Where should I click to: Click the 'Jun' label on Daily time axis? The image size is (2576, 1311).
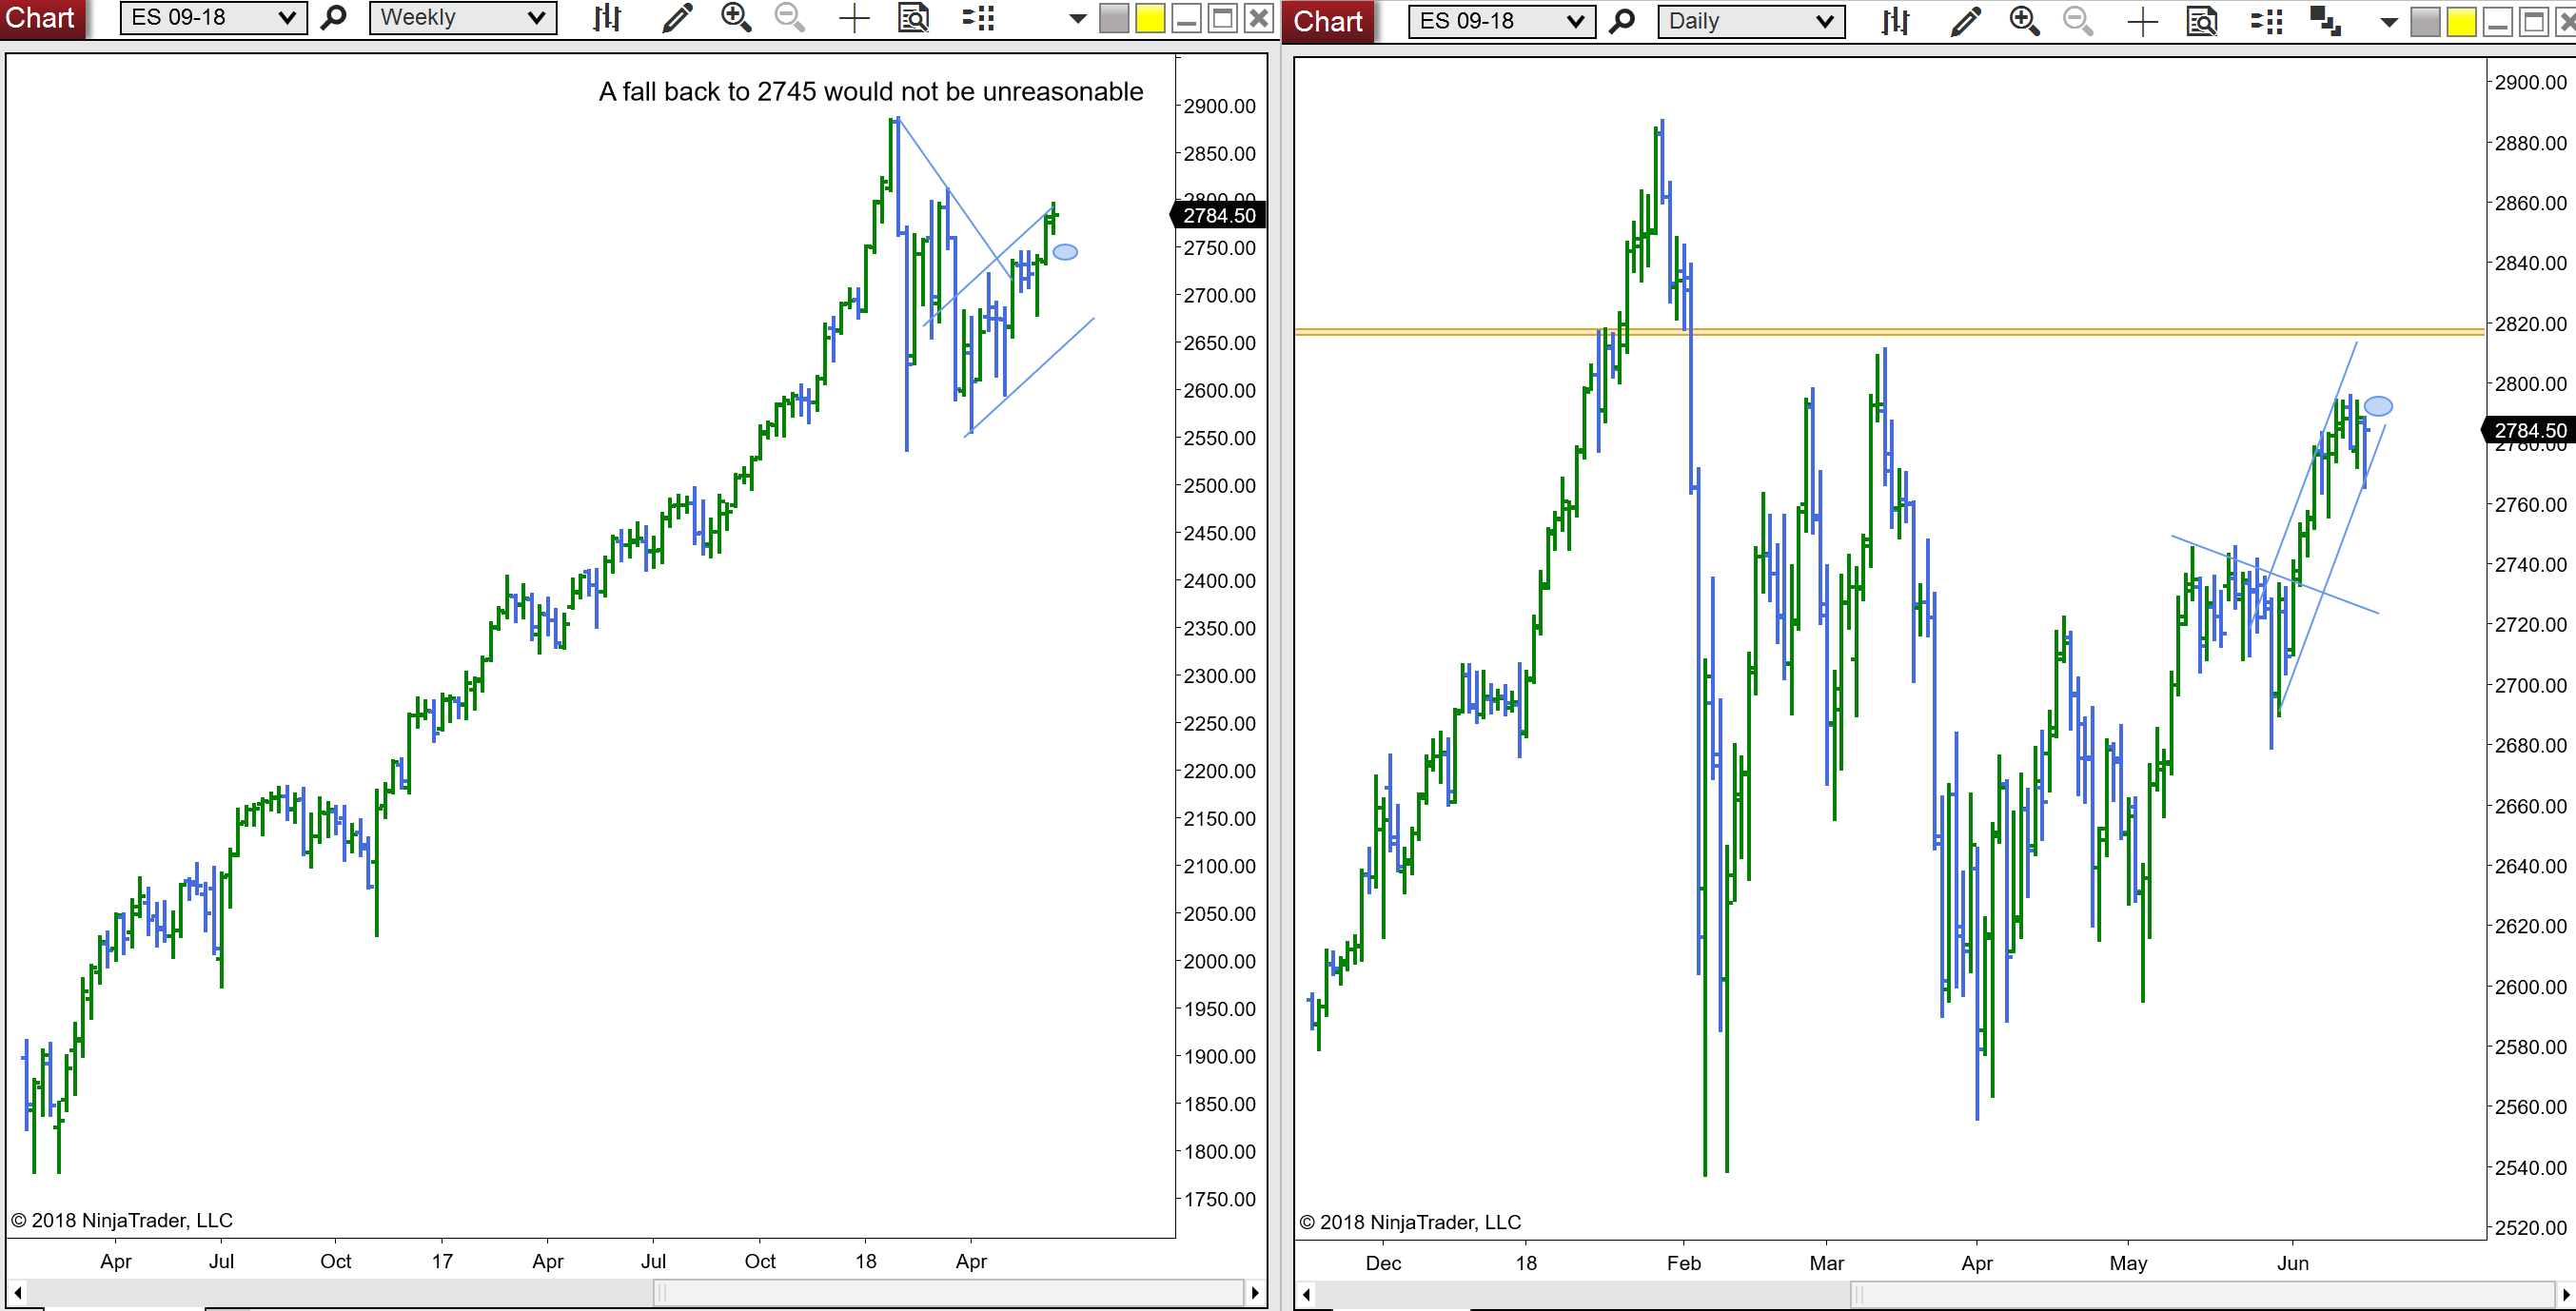click(2292, 1263)
